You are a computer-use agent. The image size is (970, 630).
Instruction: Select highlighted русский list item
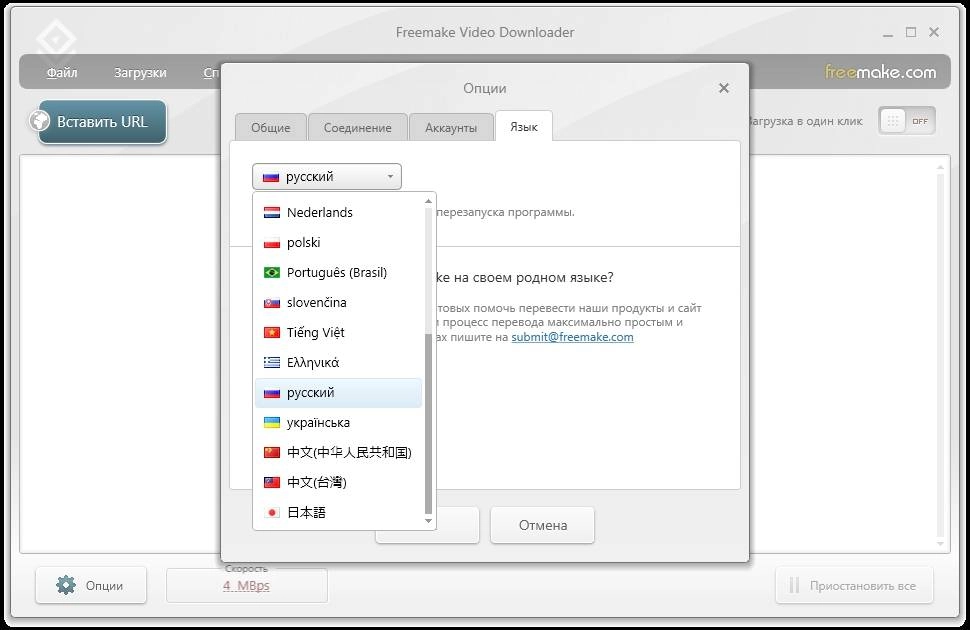(338, 393)
